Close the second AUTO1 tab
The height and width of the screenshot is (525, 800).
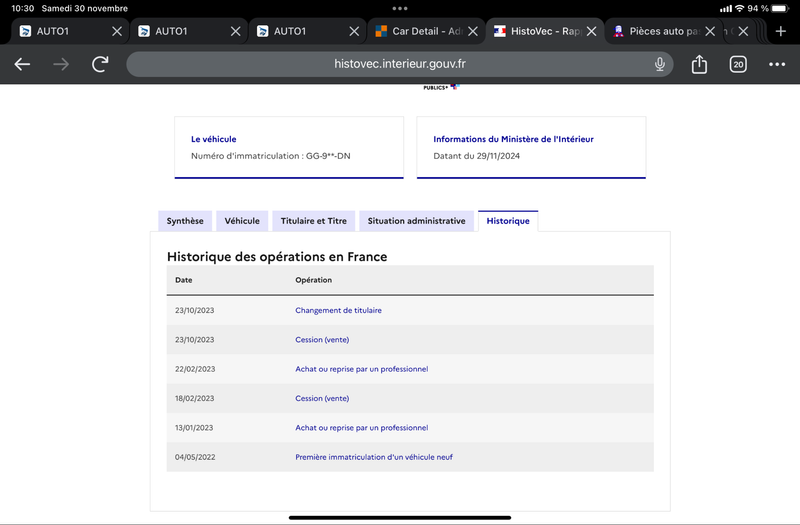tap(235, 31)
